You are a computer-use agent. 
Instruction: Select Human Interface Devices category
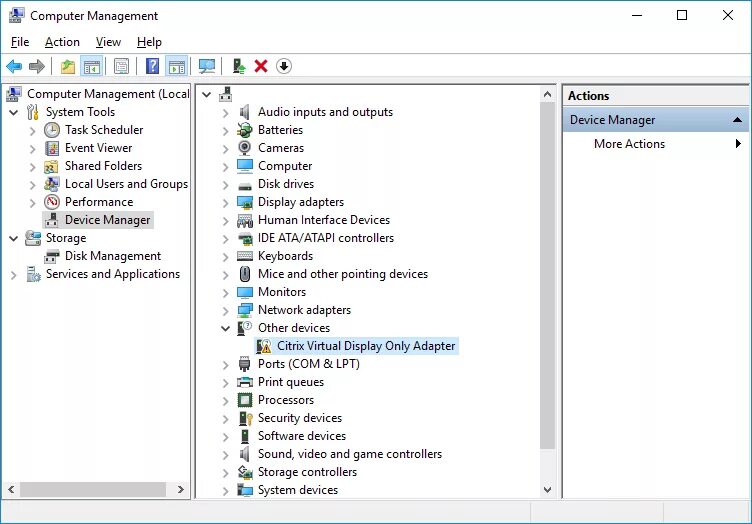tap(324, 220)
